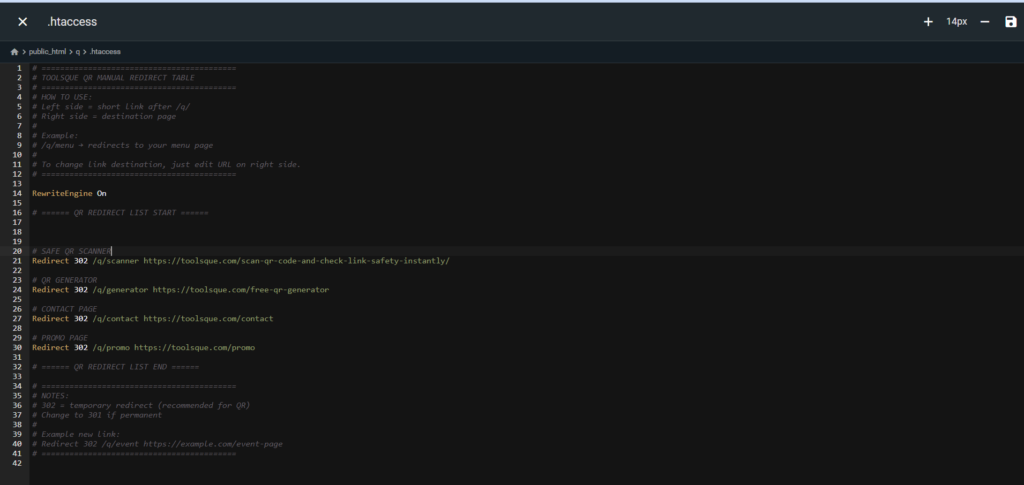Click 'TOOLSQUE QR MANUAL REDIRECT TABLE' comment
The width and height of the screenshot is (1024, 485).
click(x=114, y=78)
